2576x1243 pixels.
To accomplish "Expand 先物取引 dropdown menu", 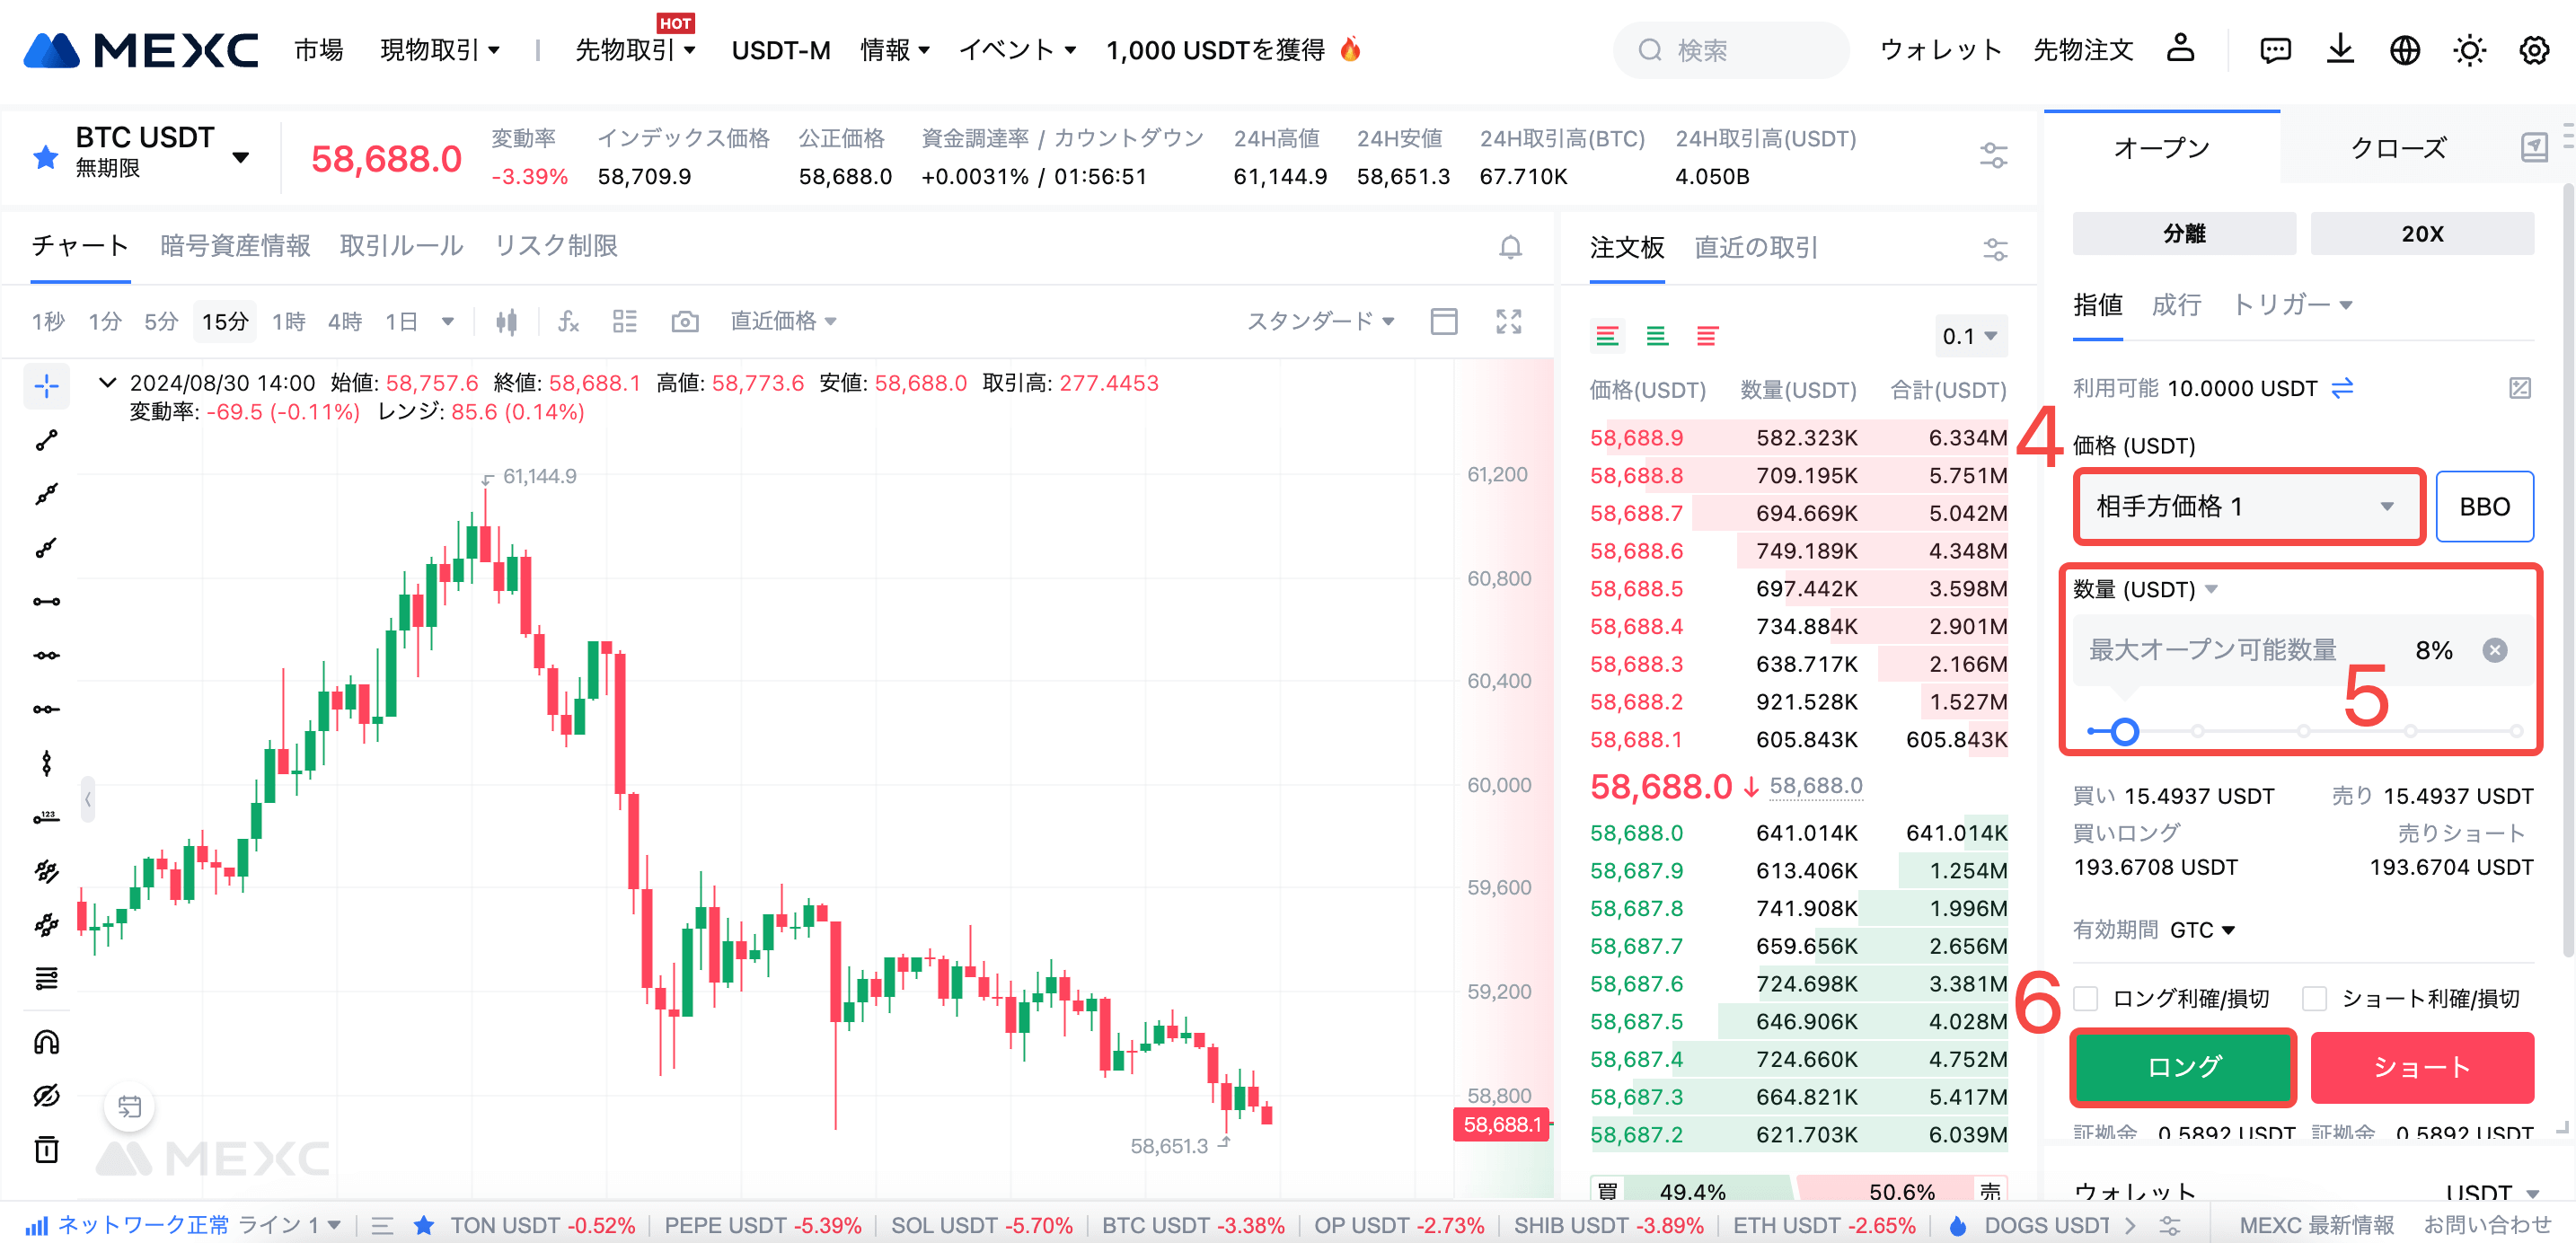I will (x=635, y=50).
